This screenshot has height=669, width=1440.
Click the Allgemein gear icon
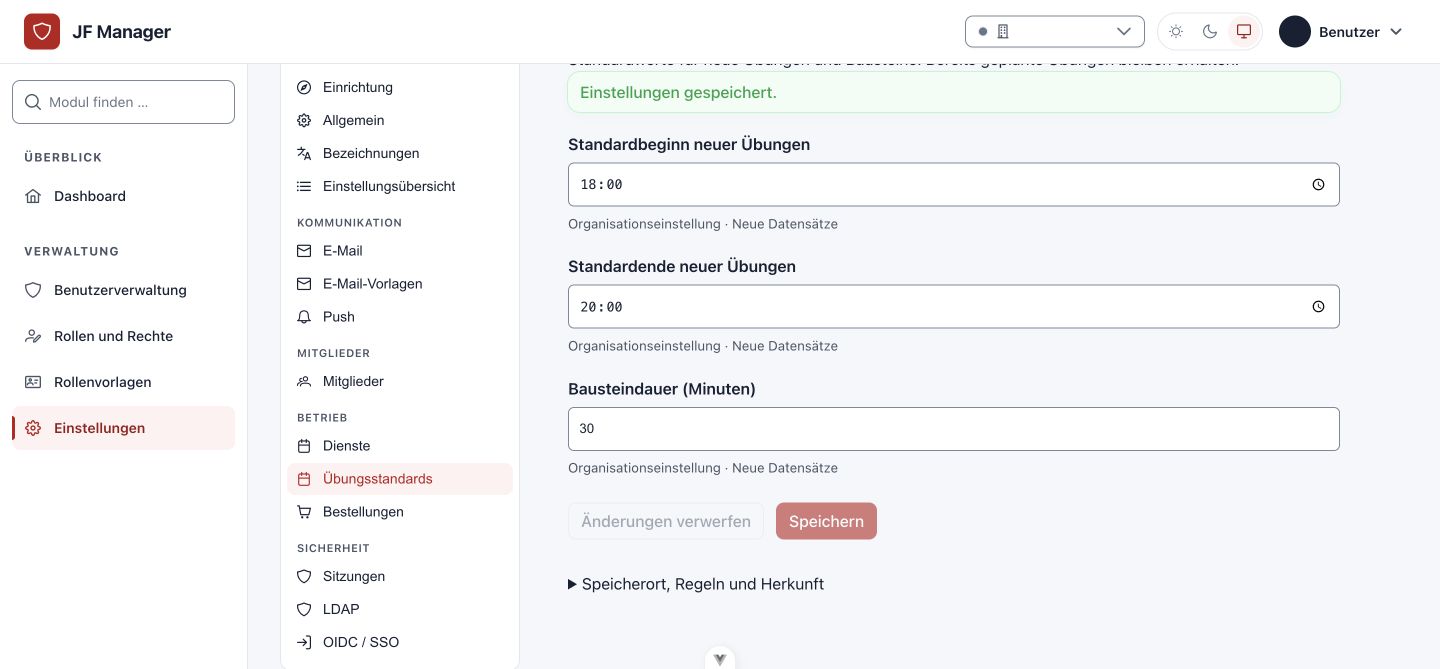click(x=304, y=120)
